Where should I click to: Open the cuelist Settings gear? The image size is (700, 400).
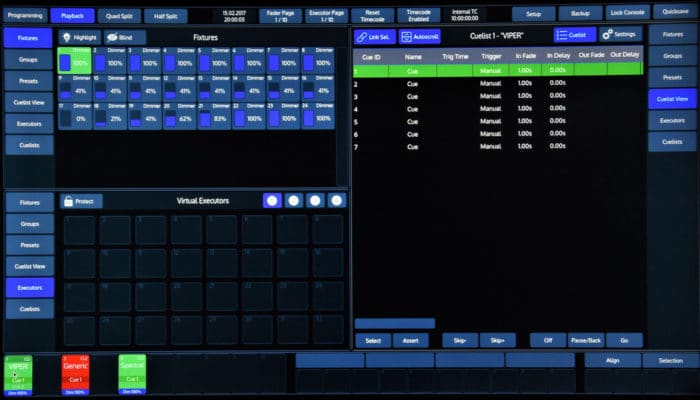[621, 35]
